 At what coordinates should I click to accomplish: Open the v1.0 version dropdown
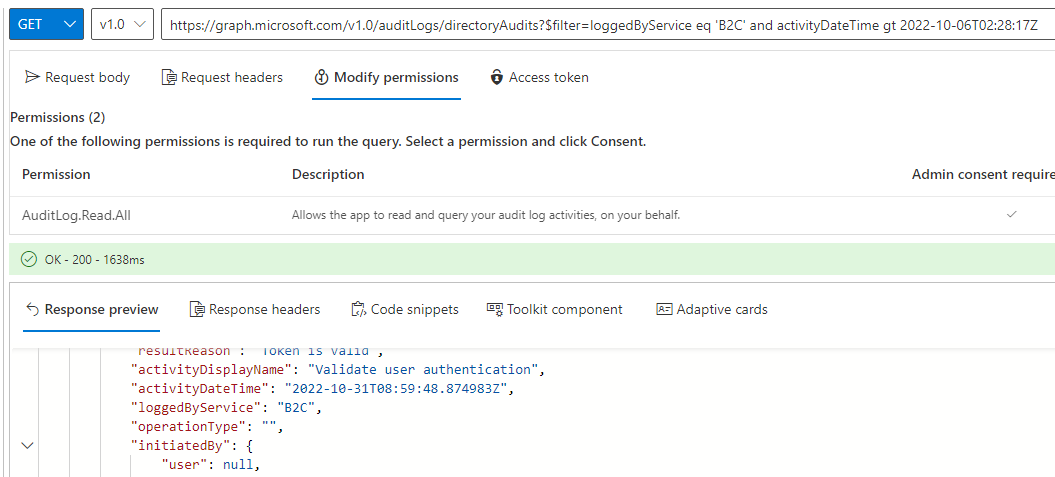(122, 24)
